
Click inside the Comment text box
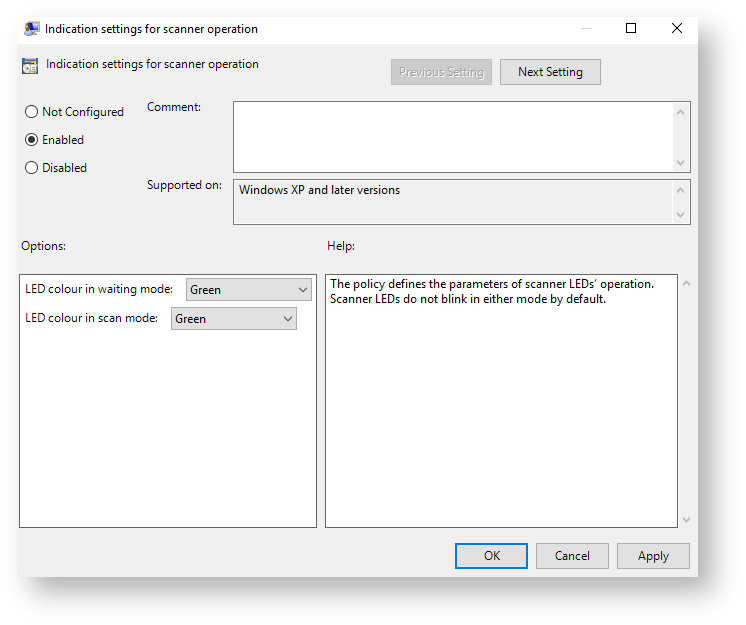(x=452, y=137)
